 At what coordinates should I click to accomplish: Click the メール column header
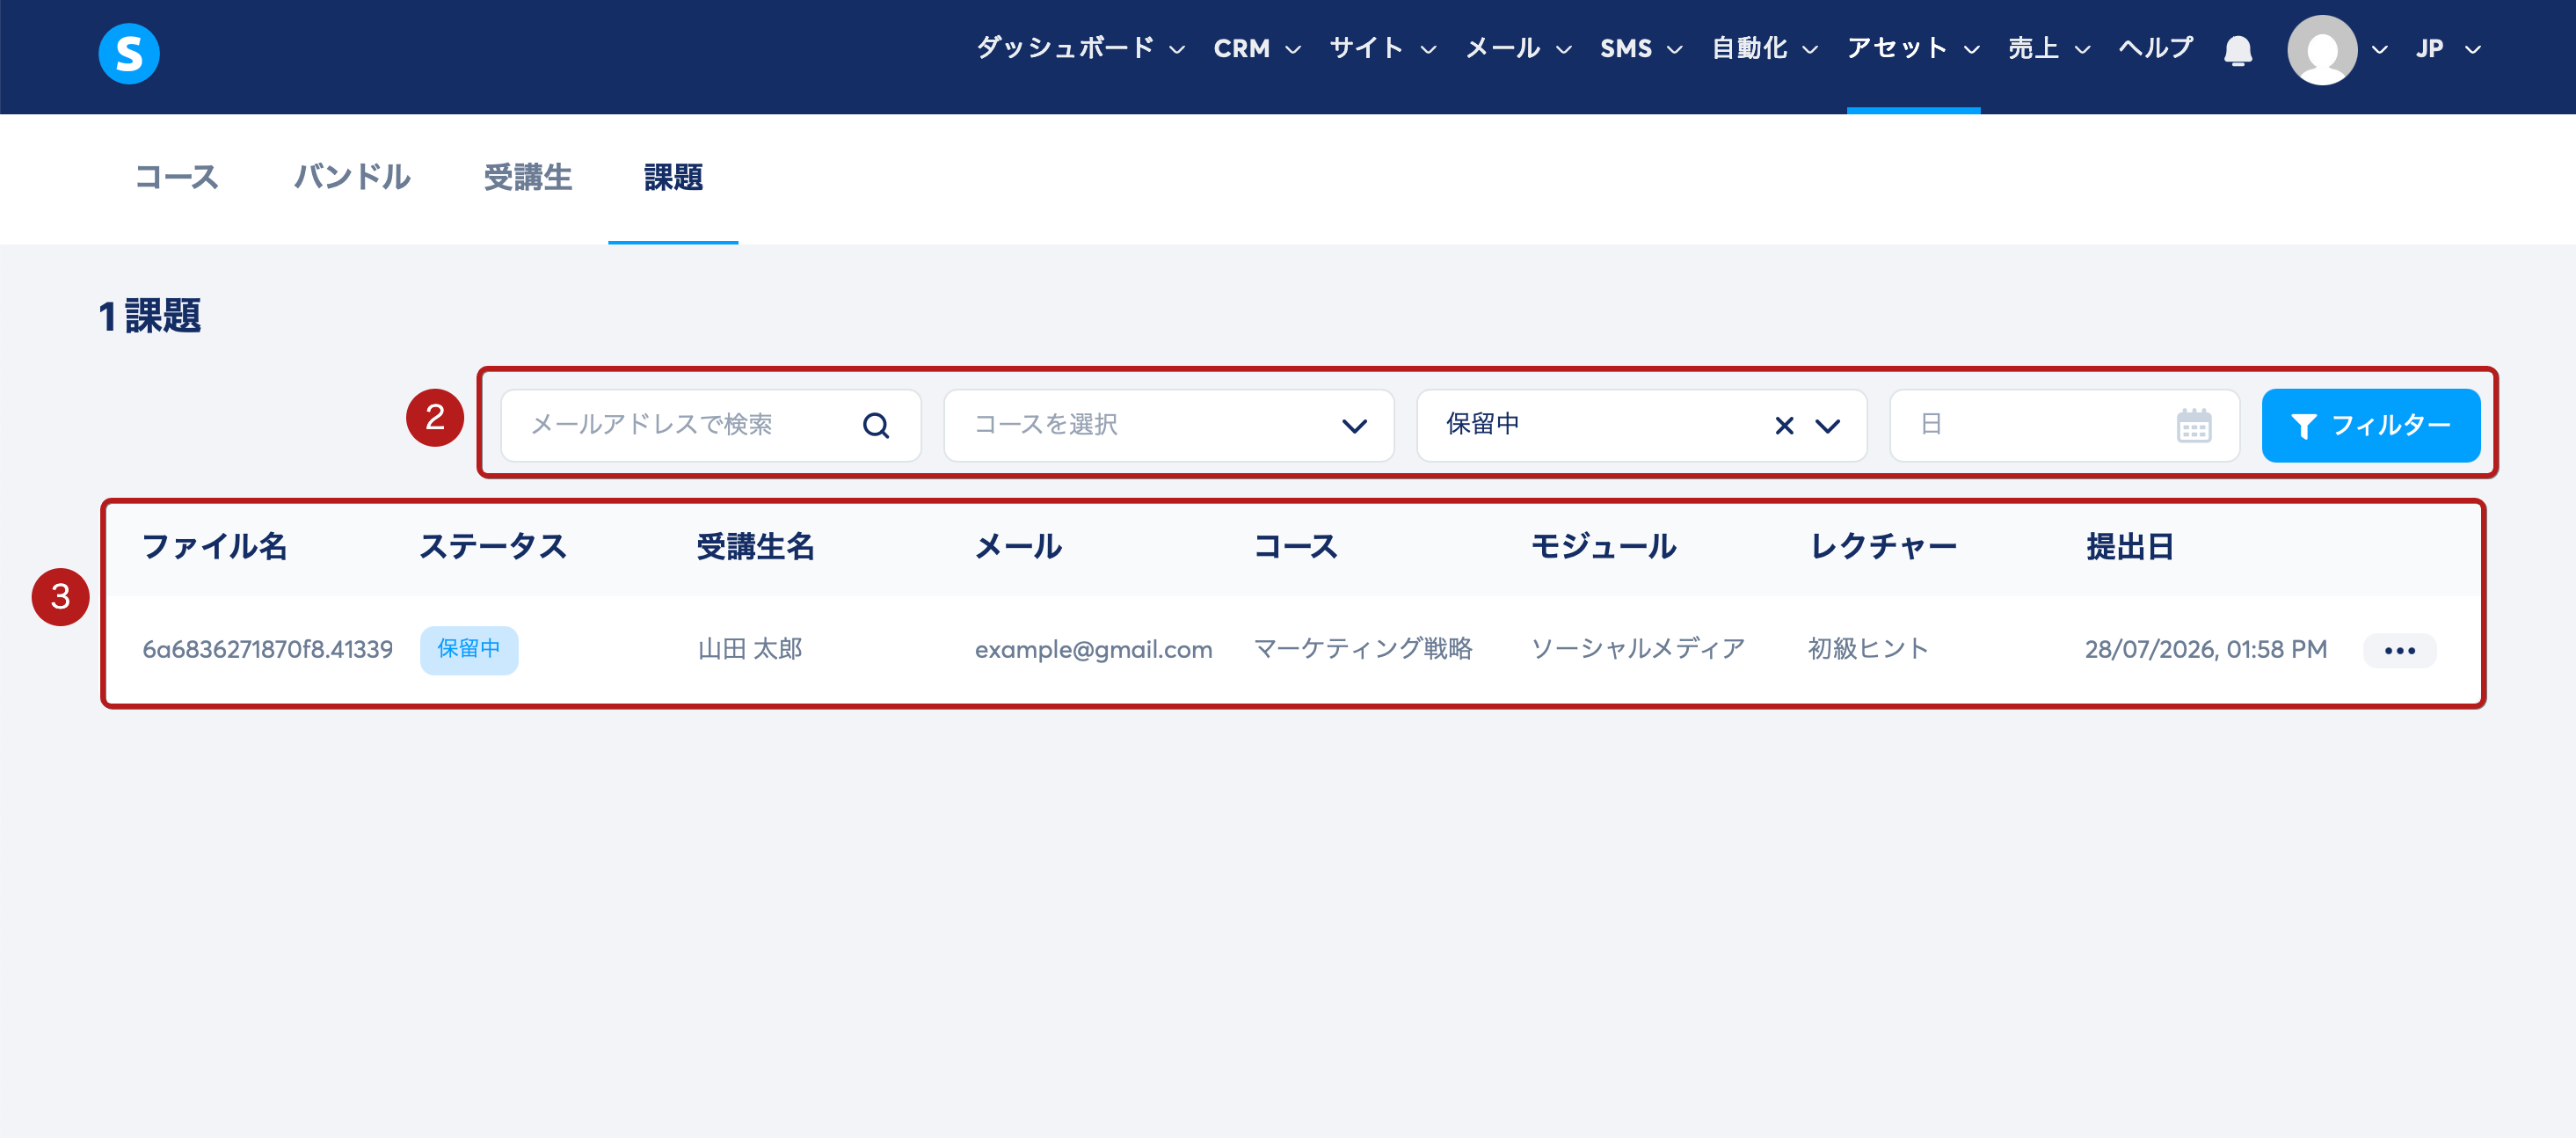coord(1018,547)
